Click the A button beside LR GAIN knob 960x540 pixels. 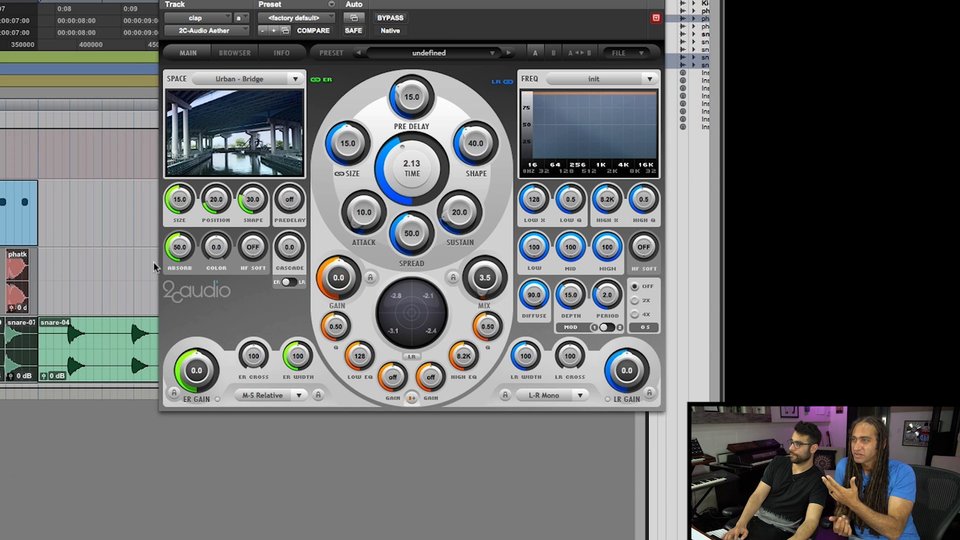[x=650, y=392]
